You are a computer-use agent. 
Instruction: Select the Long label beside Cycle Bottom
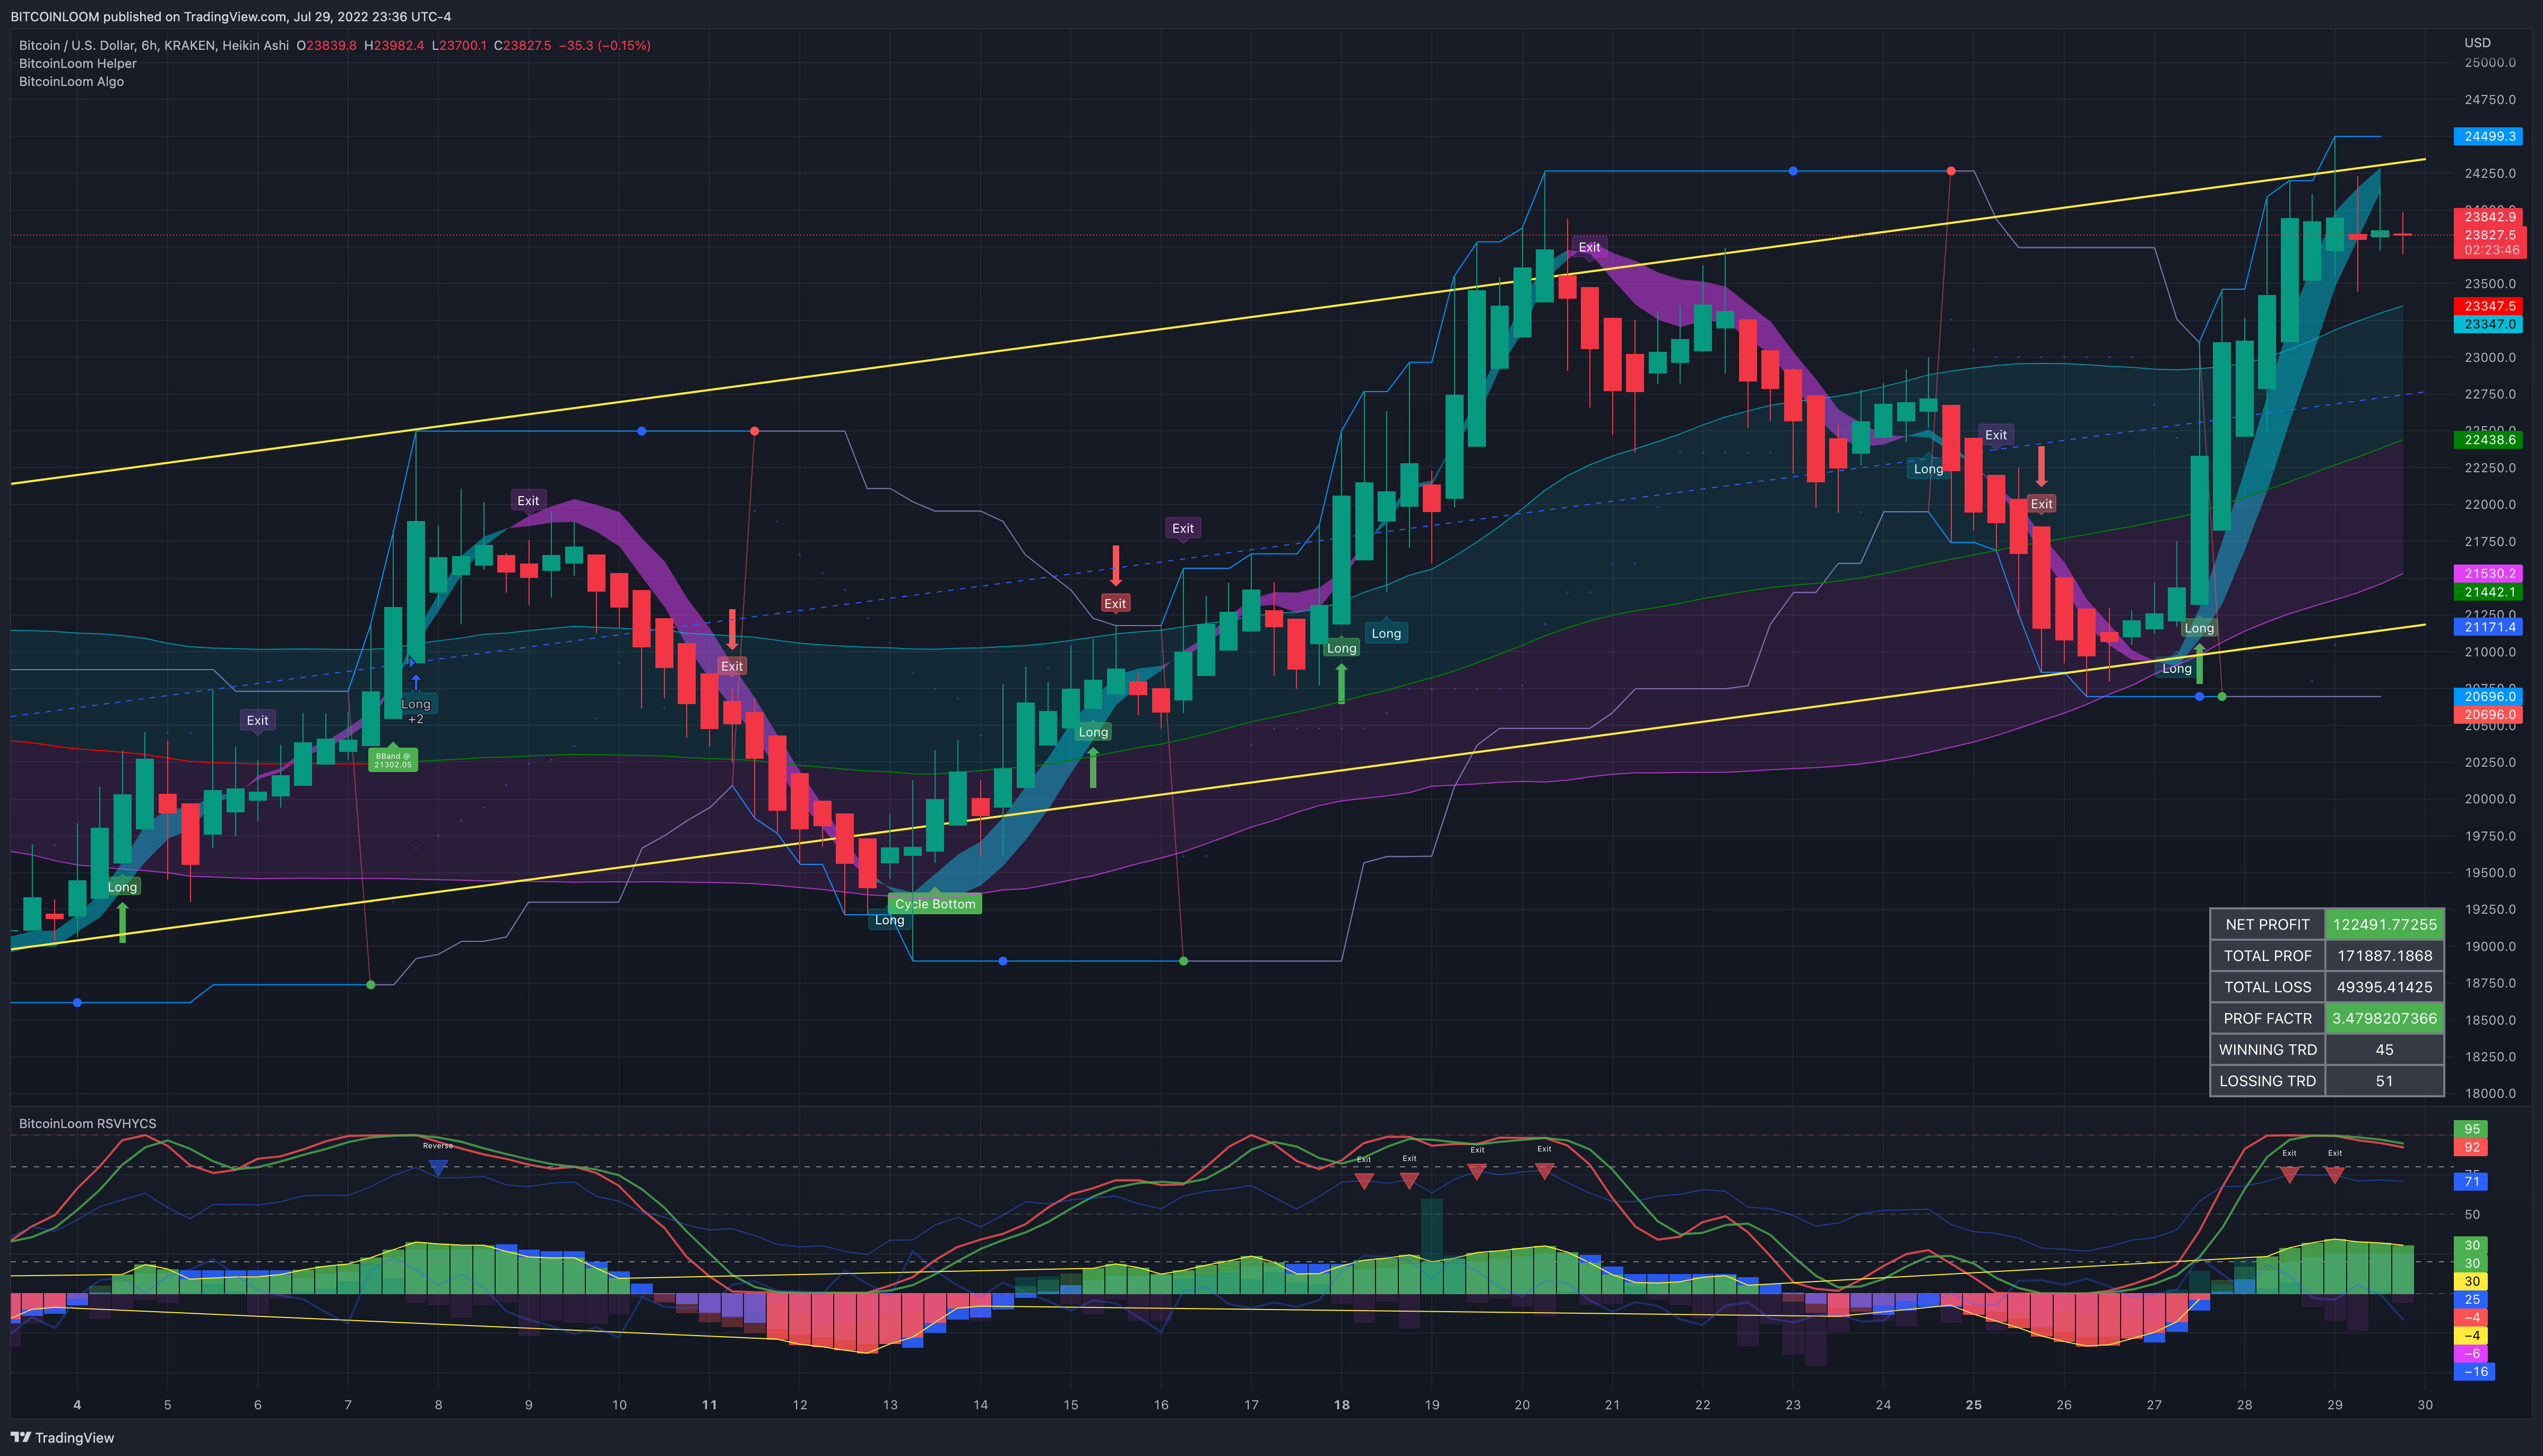point(889,920)
